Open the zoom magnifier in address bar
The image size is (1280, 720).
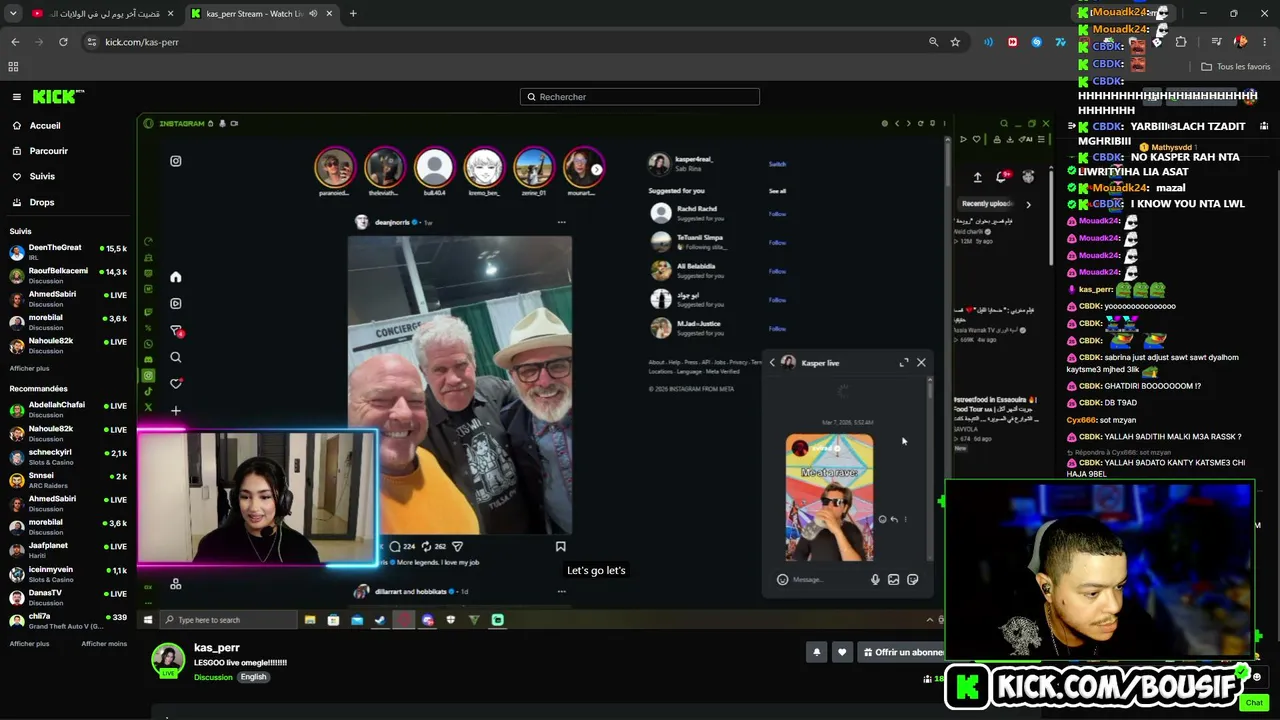[934, 42]
